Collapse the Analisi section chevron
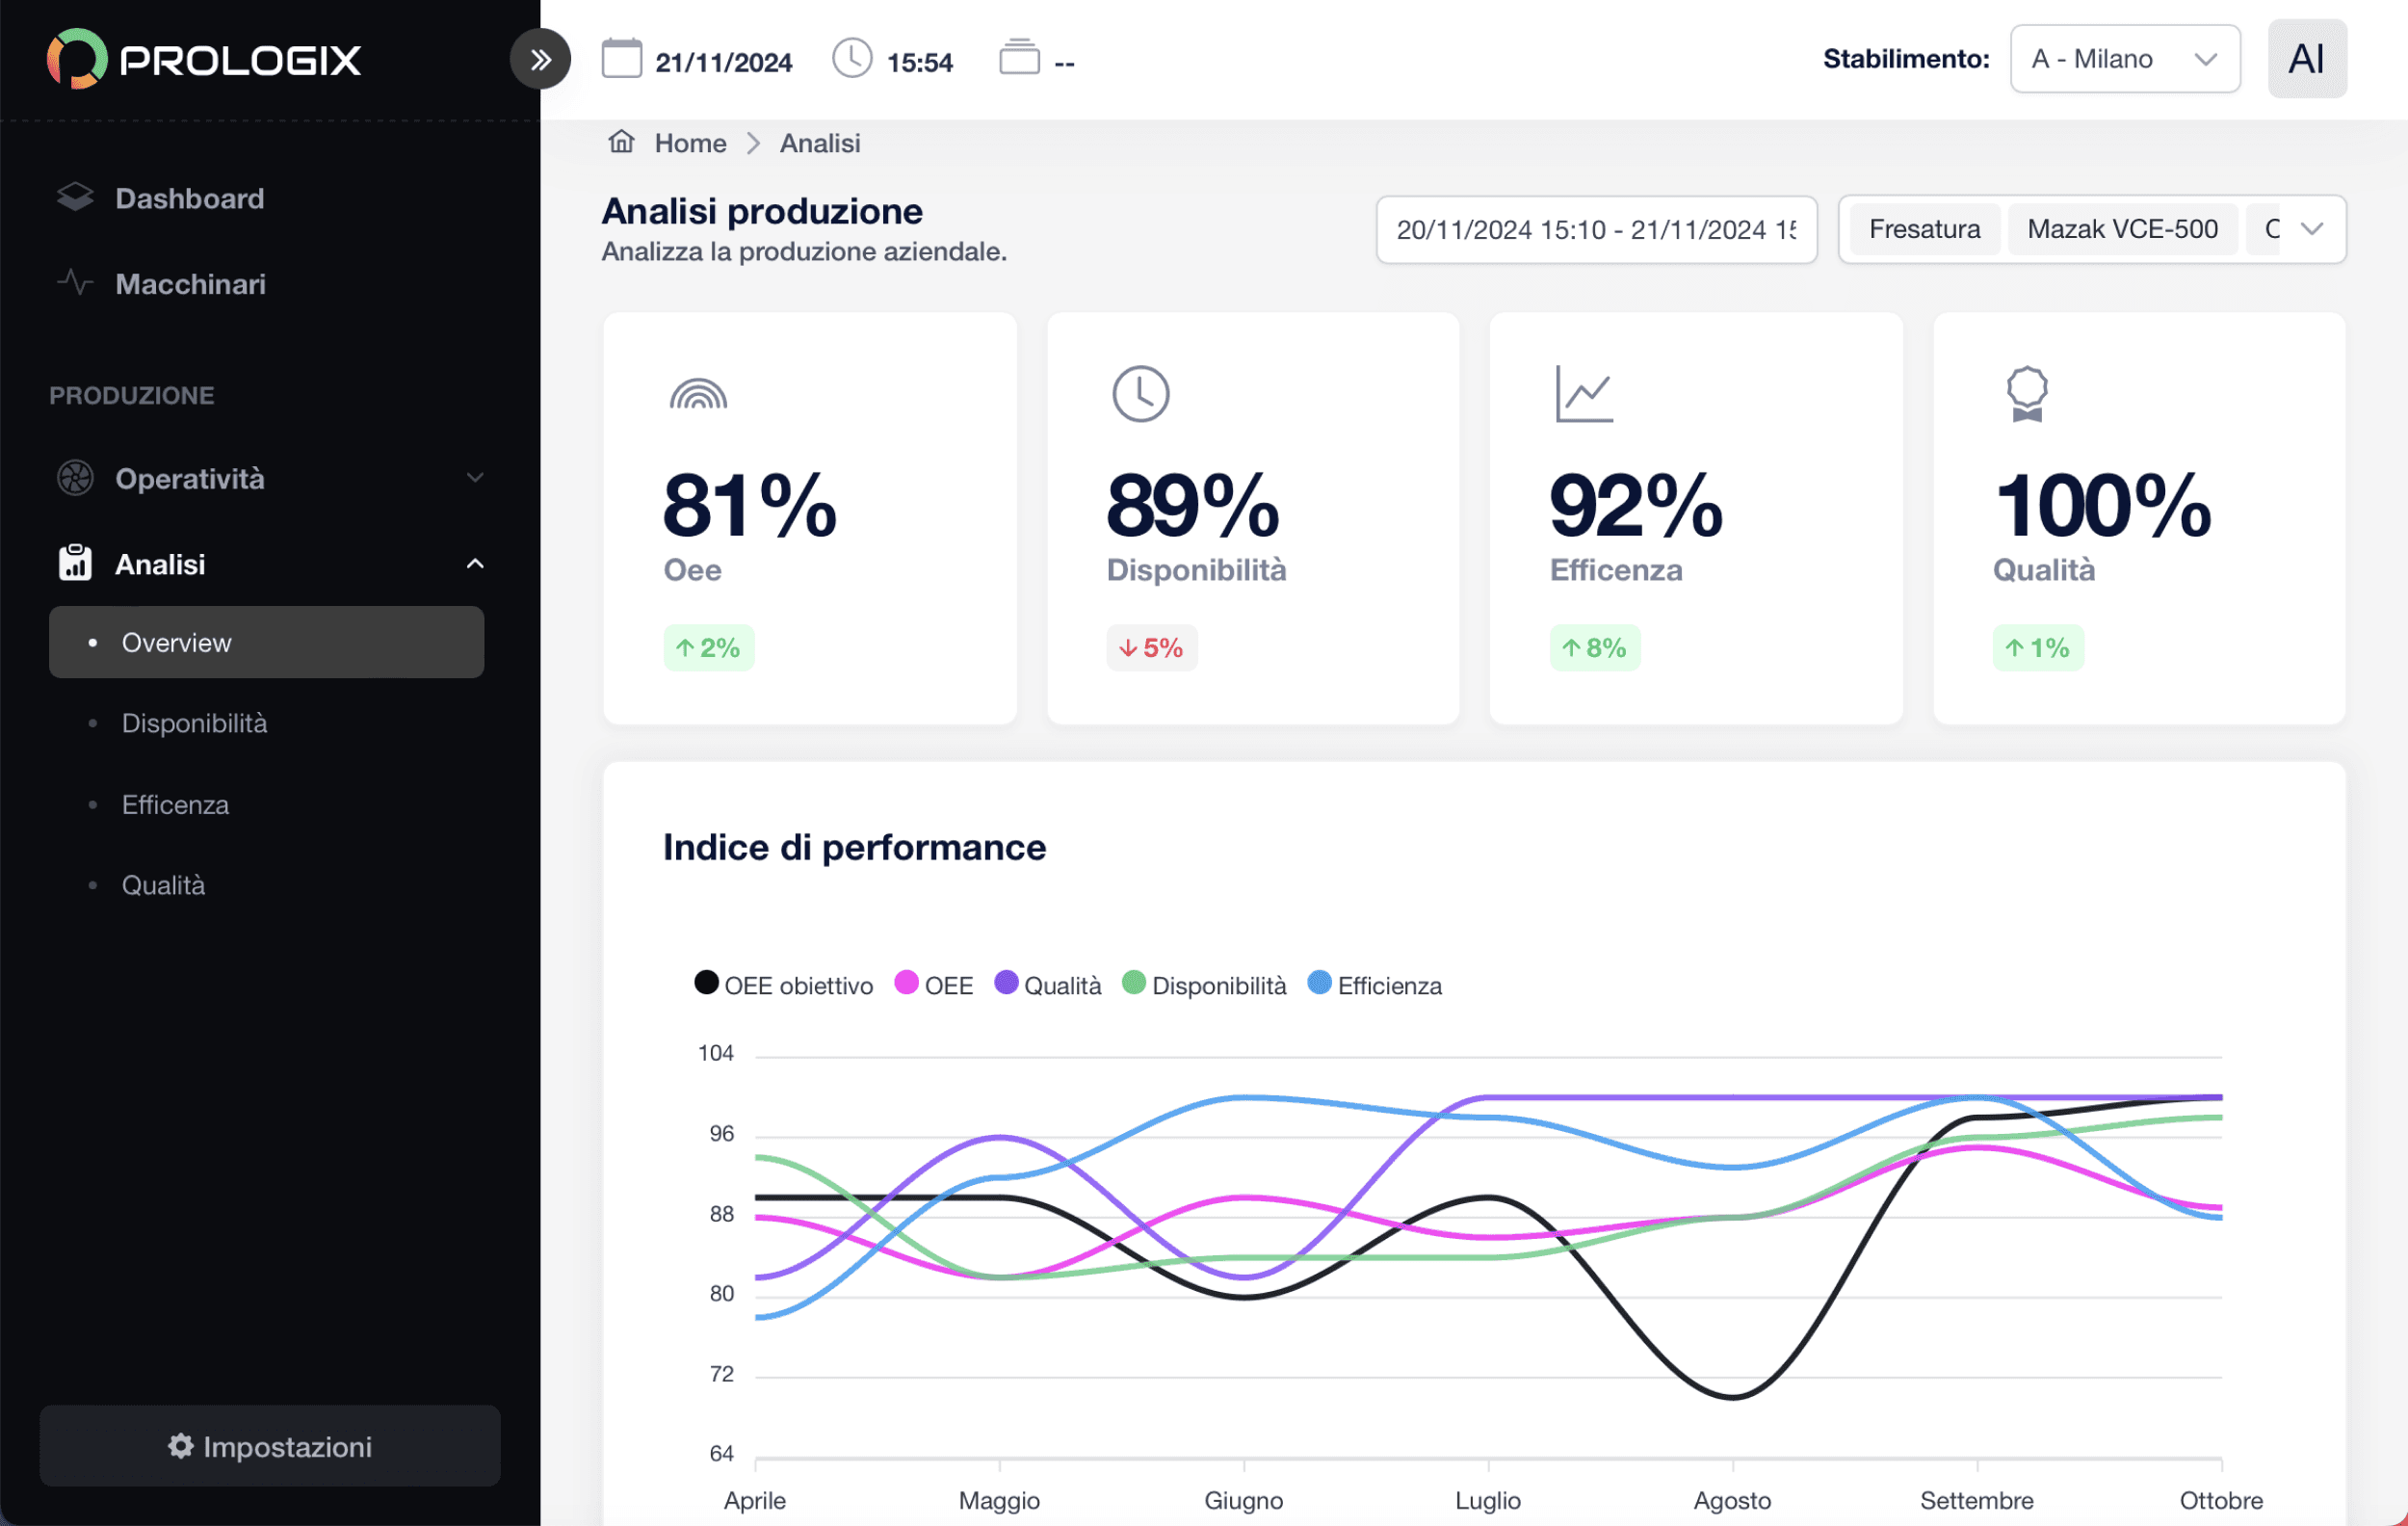This screenshot has height=1526, width=2408. click(x=475, y=564)
